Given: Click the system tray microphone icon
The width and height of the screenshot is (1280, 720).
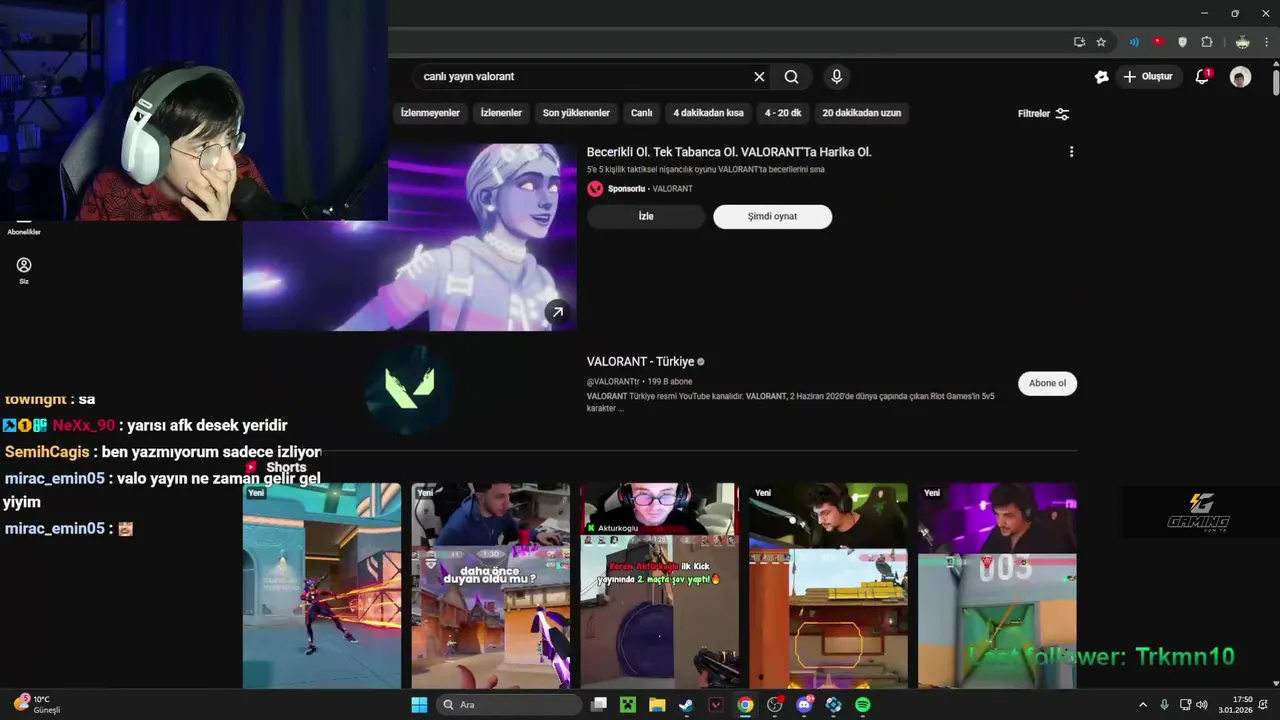Looking at the screenshot, I should point(1163,705).
